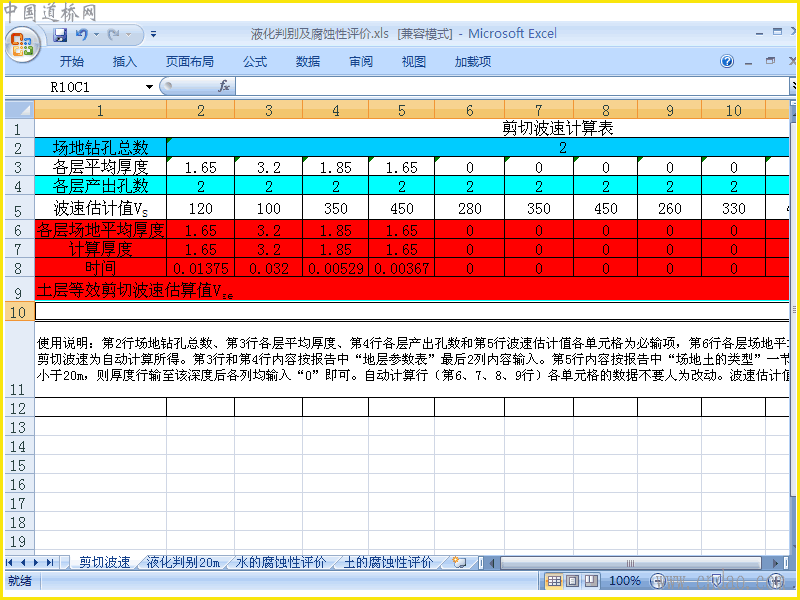Select time cell with value 0.032

pyautogui.click(x=268, y=268)
